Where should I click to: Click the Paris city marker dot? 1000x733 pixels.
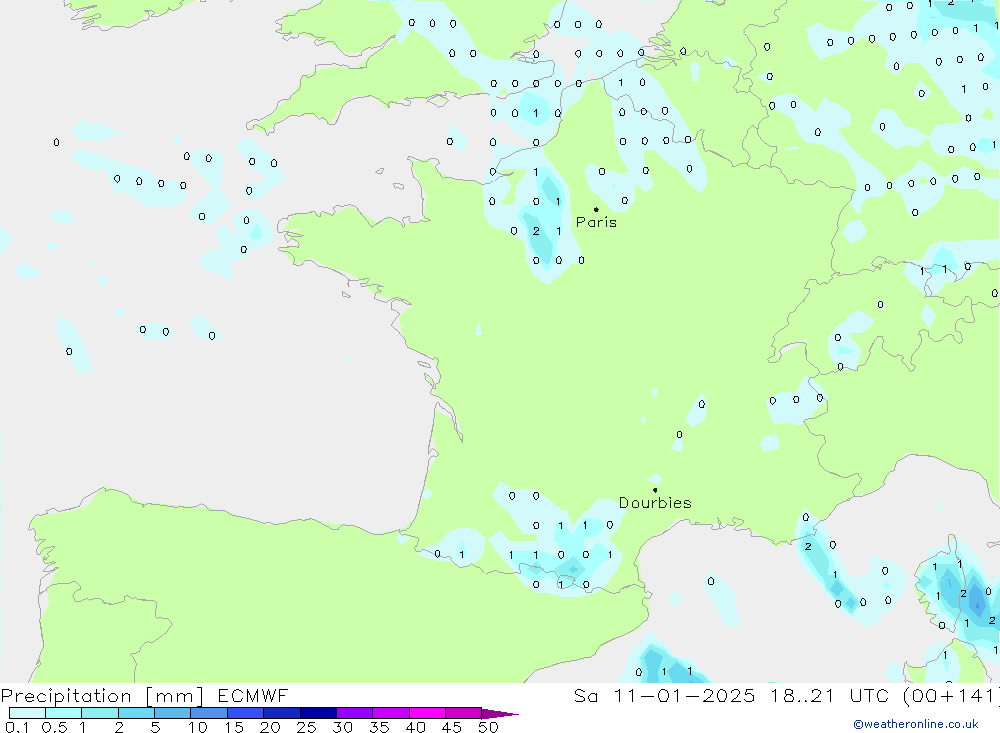point(596,210)
